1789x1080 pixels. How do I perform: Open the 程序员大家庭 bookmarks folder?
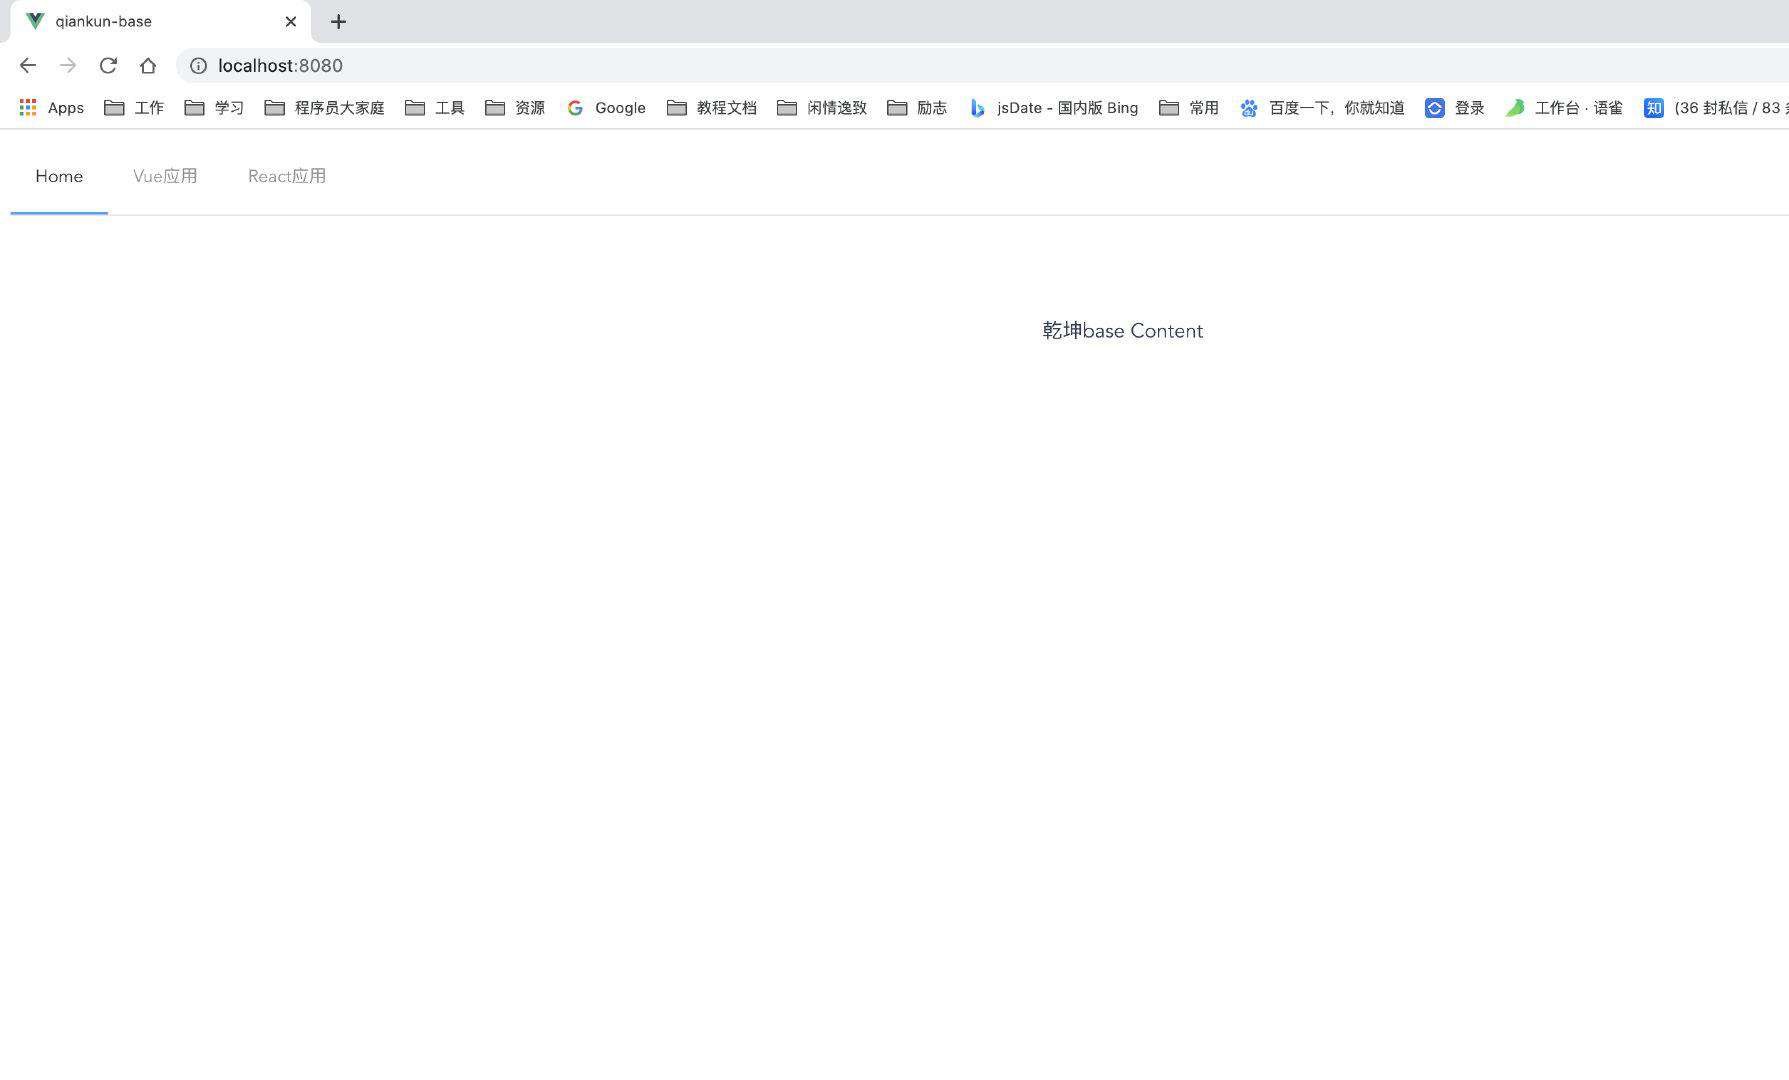point(324,107)
